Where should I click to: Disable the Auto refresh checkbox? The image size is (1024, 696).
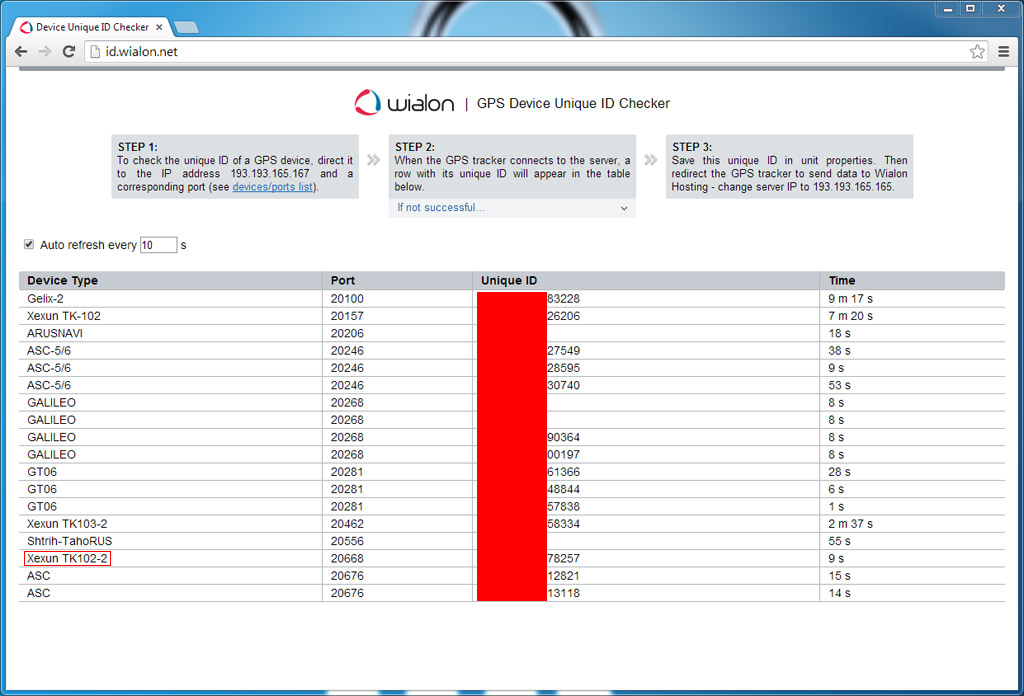pyautogui.click(x=29, y=244)
